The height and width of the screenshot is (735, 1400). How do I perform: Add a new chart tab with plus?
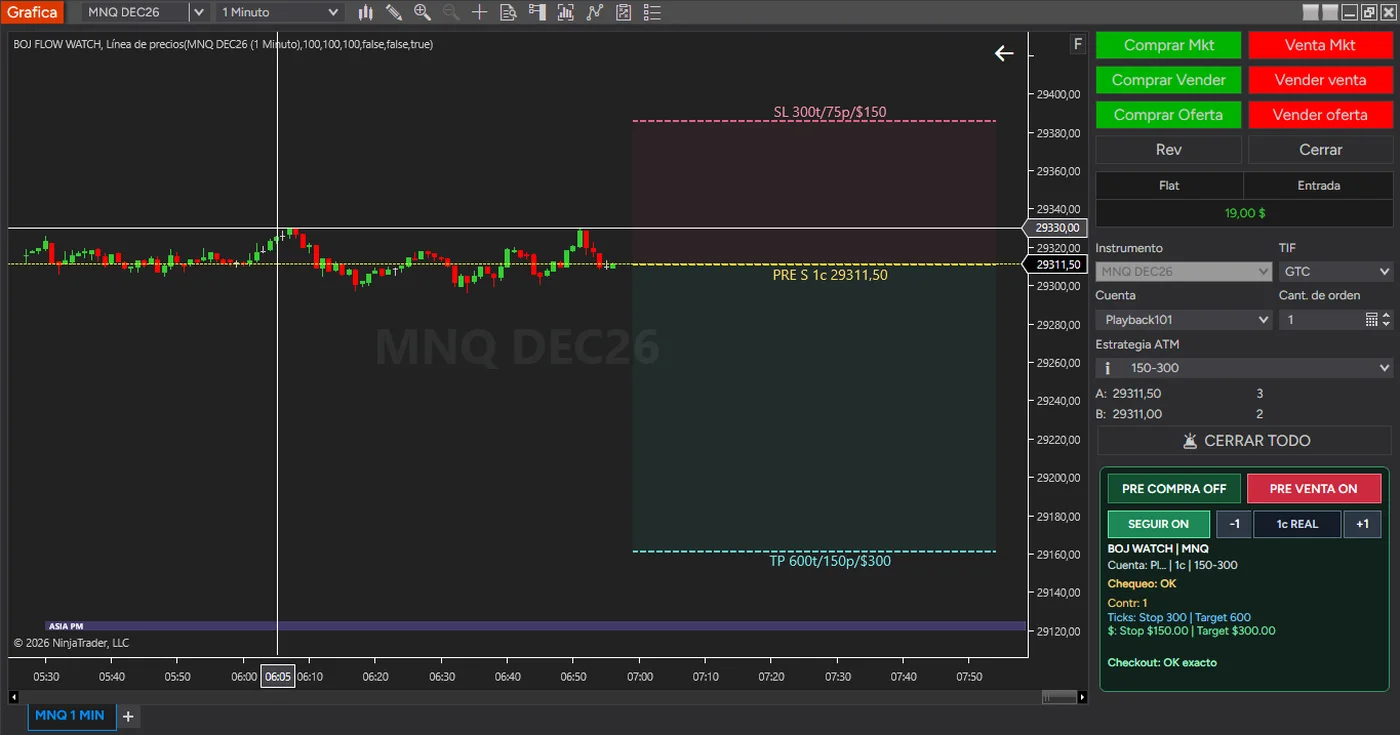click(128, 716)
